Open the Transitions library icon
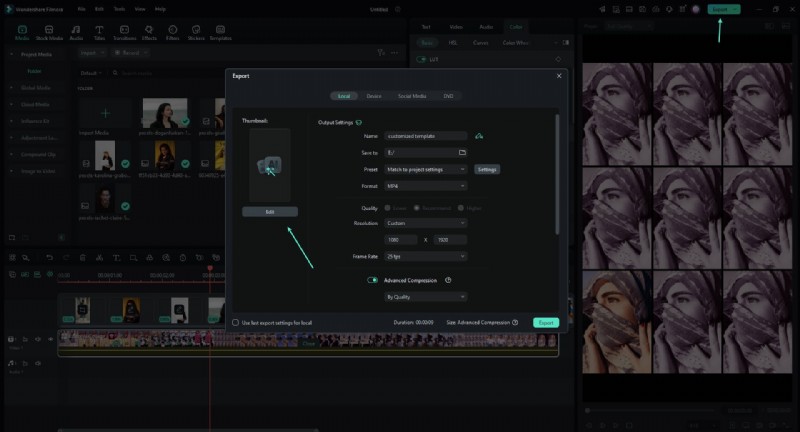 point(125,32)
